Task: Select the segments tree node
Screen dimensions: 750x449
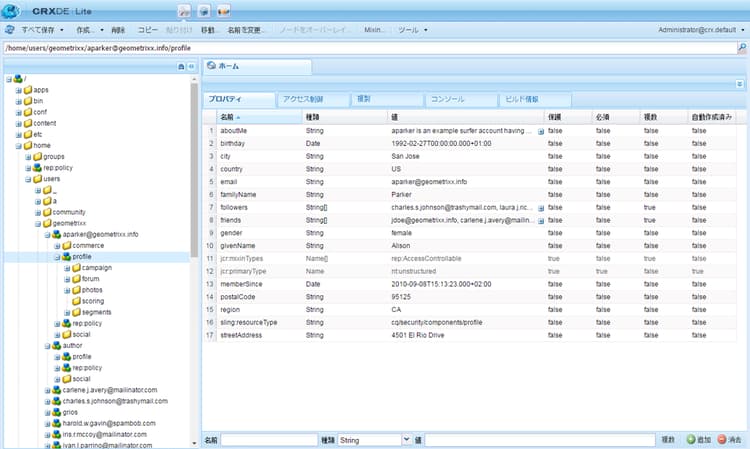Action: point(96,312)
